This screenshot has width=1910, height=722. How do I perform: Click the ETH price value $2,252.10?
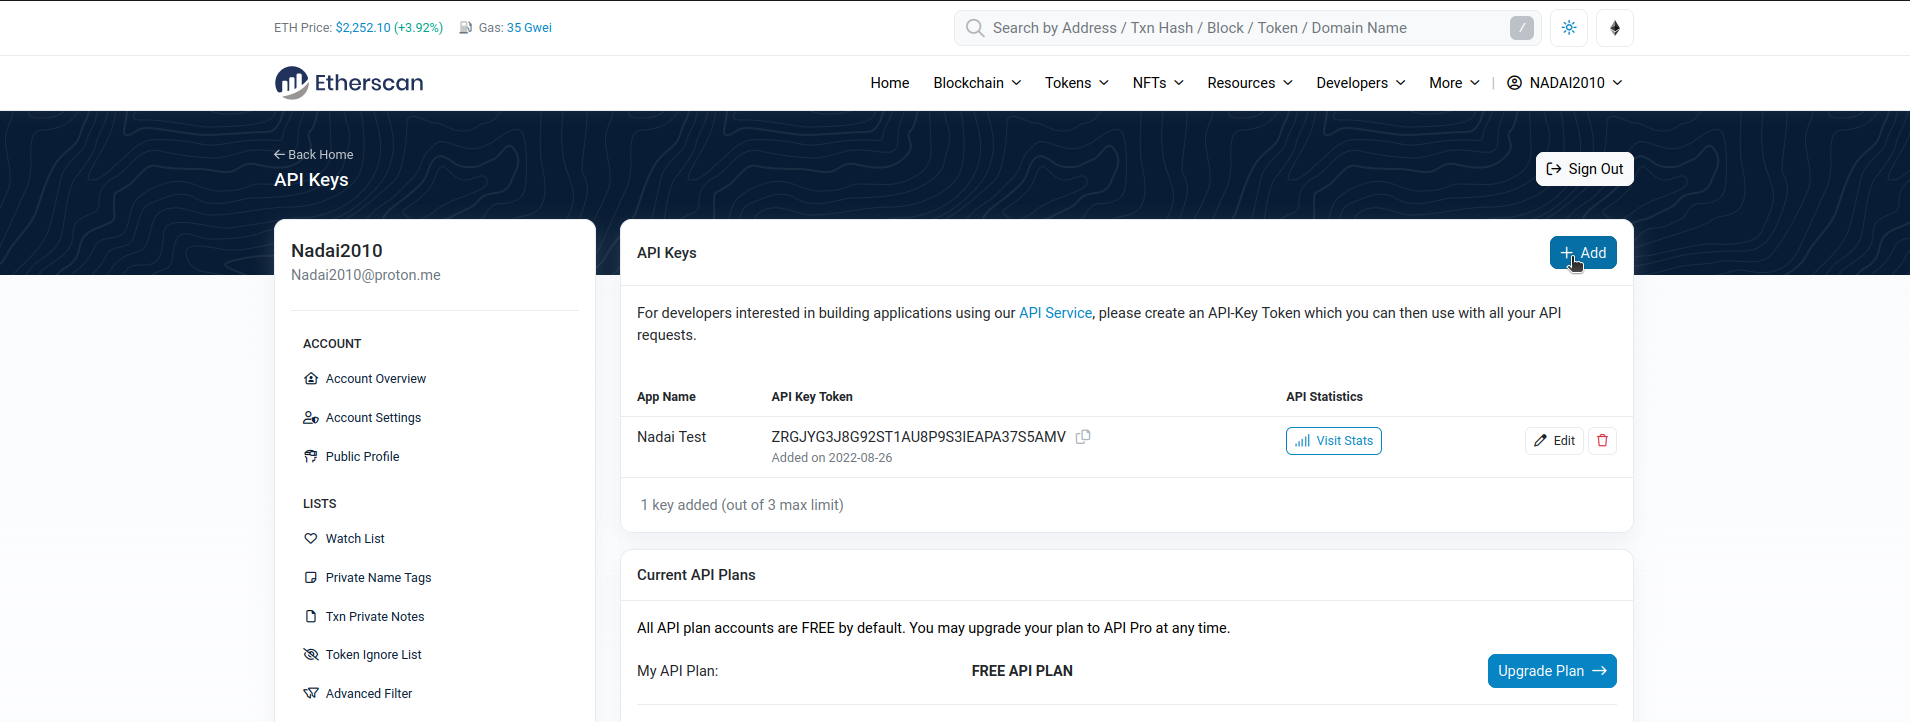(363, 28)
